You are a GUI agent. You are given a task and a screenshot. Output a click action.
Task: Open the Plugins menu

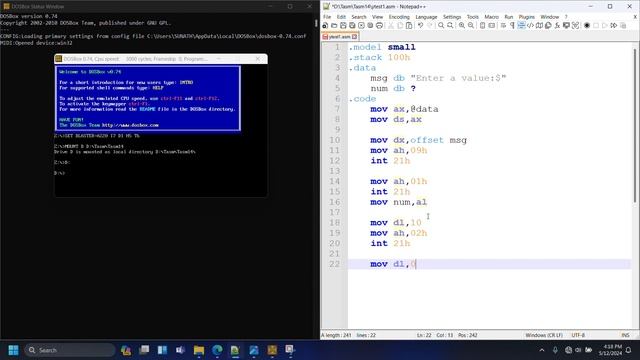(527, 17)
